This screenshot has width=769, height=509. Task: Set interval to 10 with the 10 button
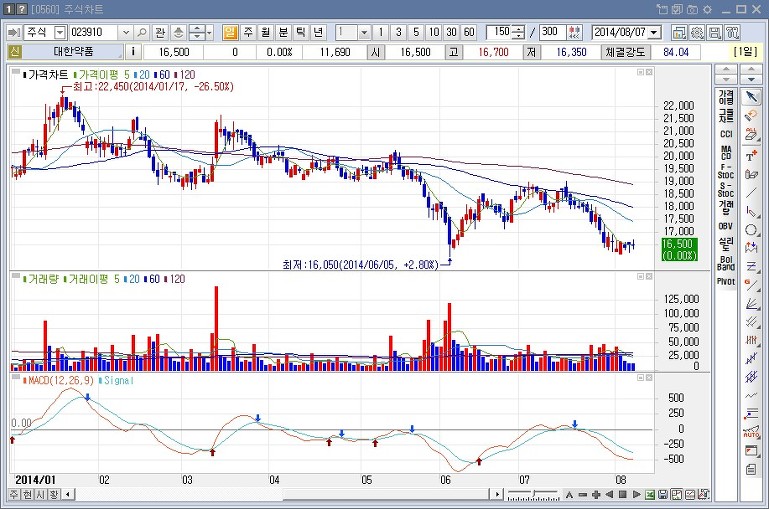coord(434,32)
